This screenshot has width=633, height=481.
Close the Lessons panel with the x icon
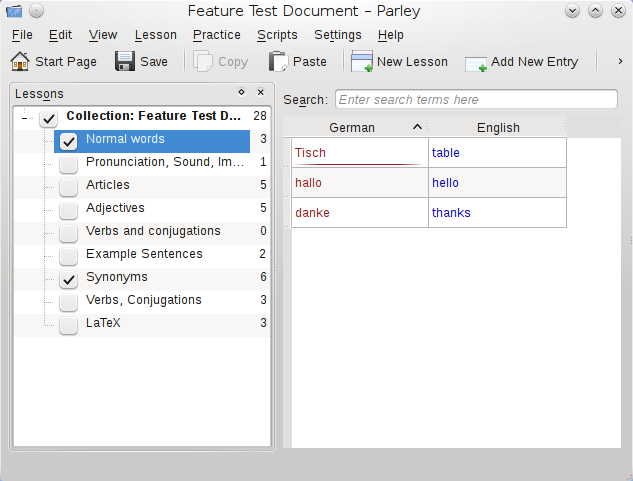[x=261, y=92]
